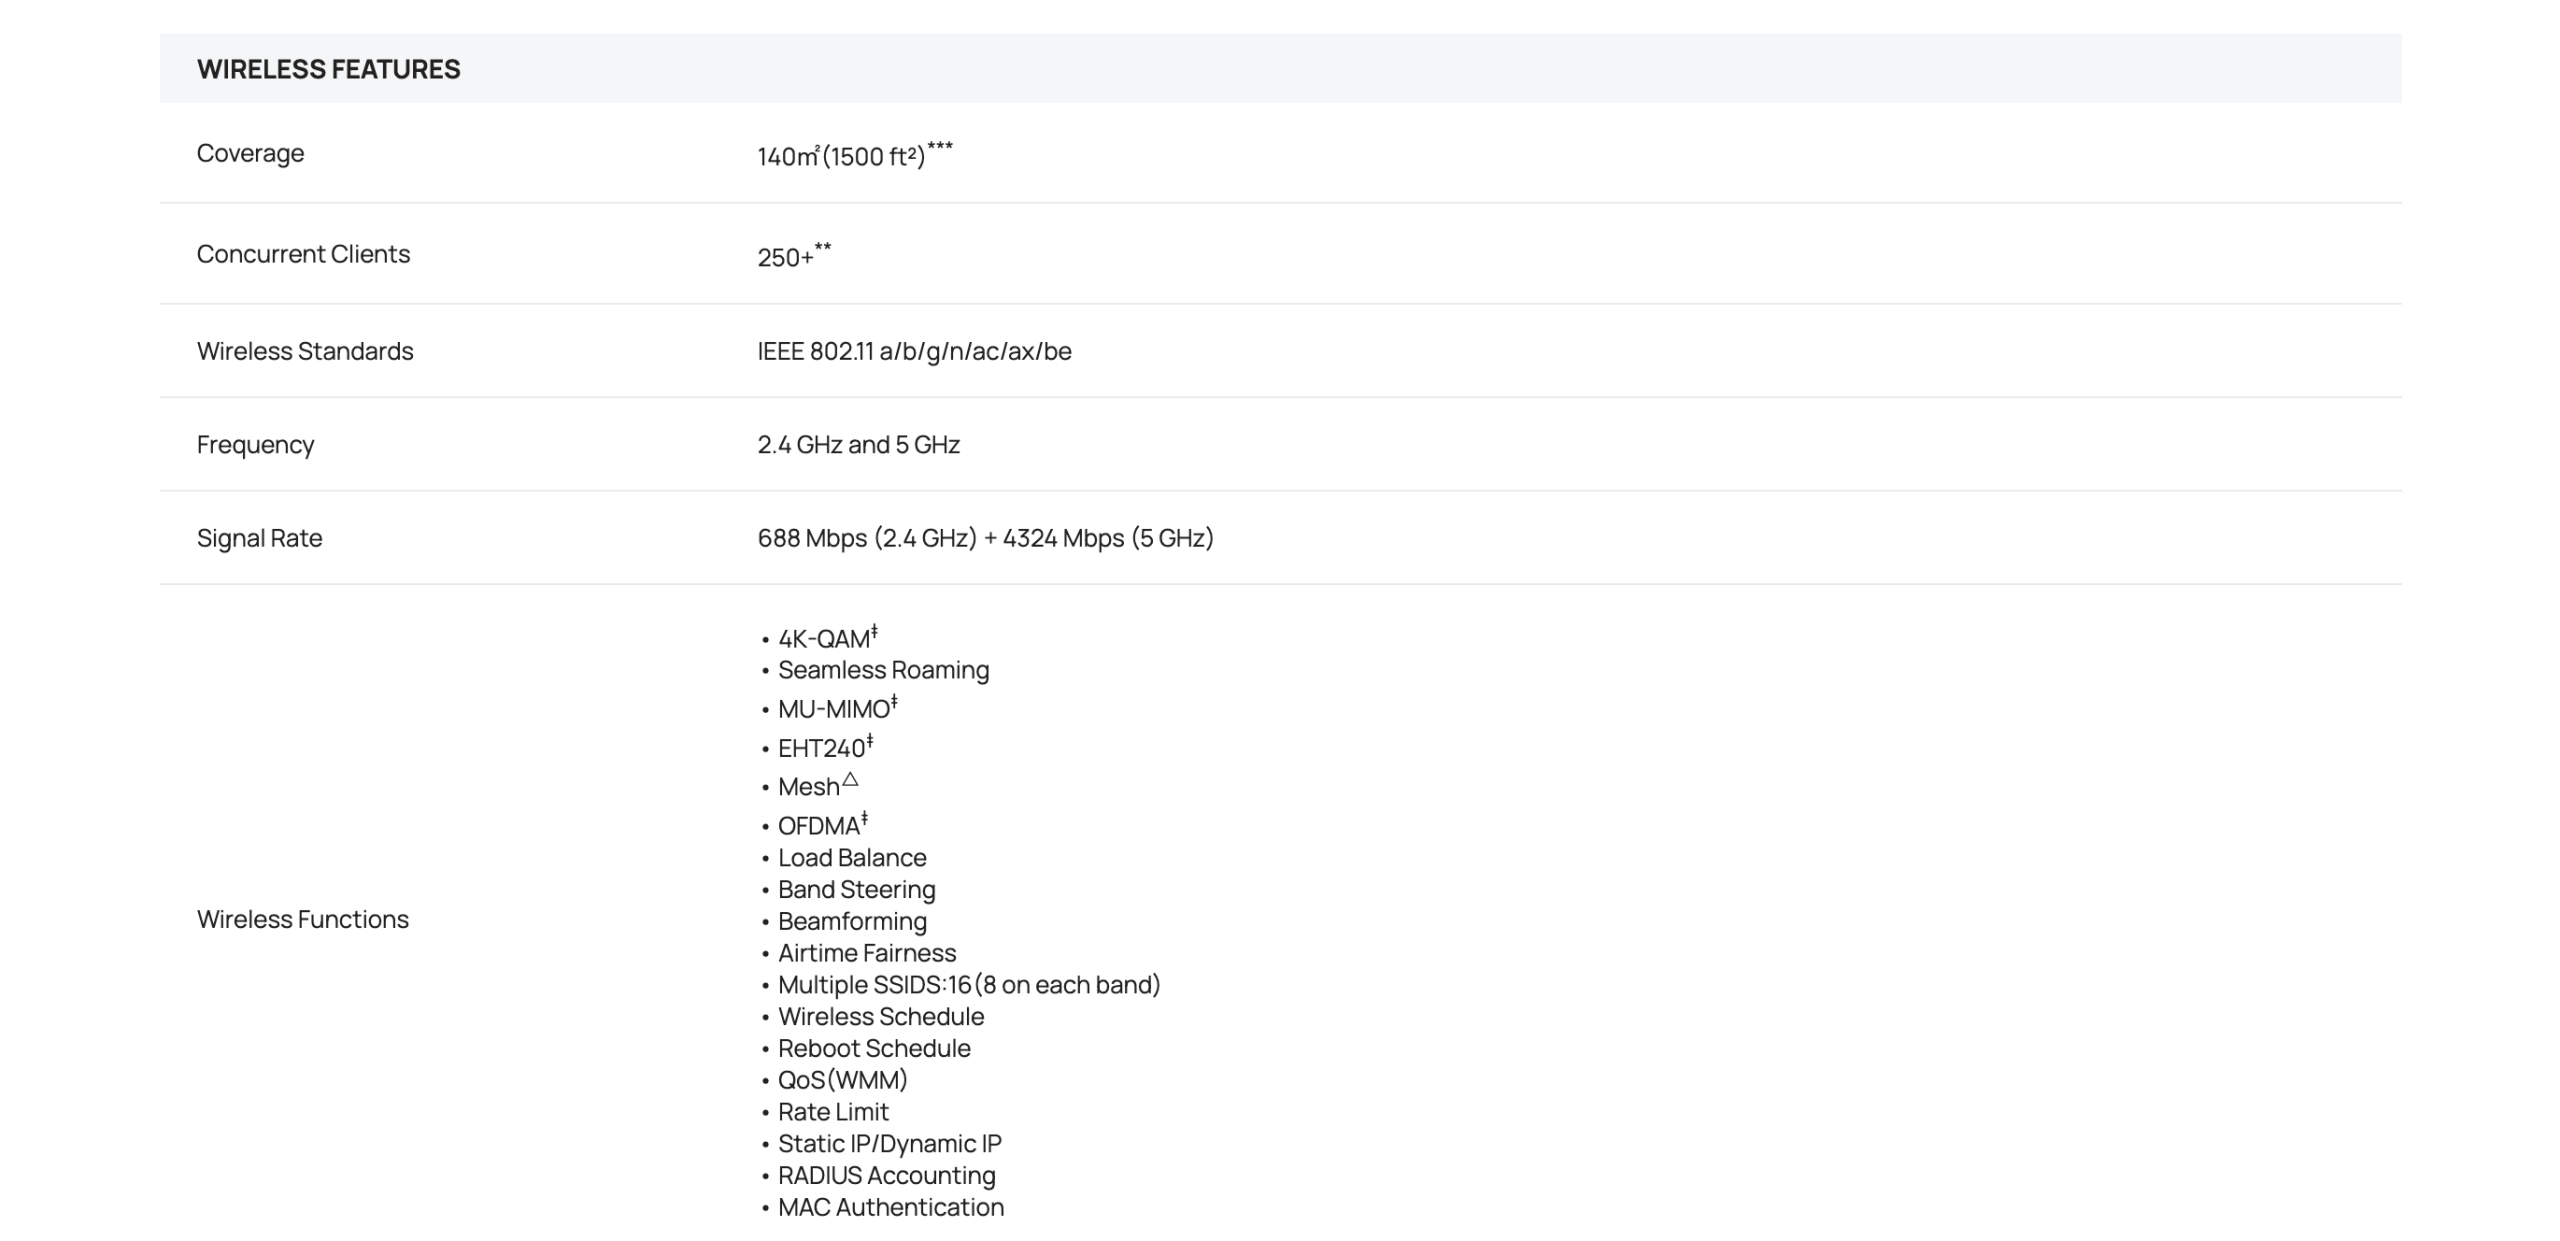Click the MU-MIMO list item
Image resolution: width=2560 pixels, height=1241 pixels.
835,709
